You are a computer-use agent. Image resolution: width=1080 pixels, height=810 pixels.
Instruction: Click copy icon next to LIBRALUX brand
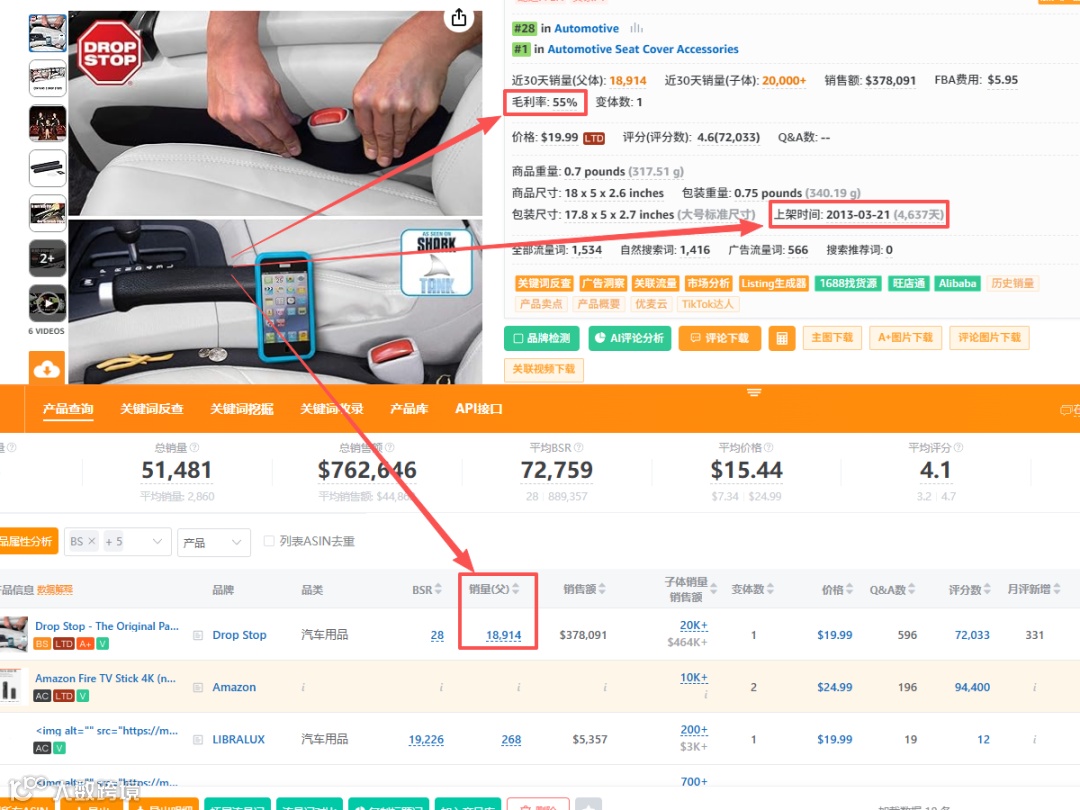click(198, 740)
